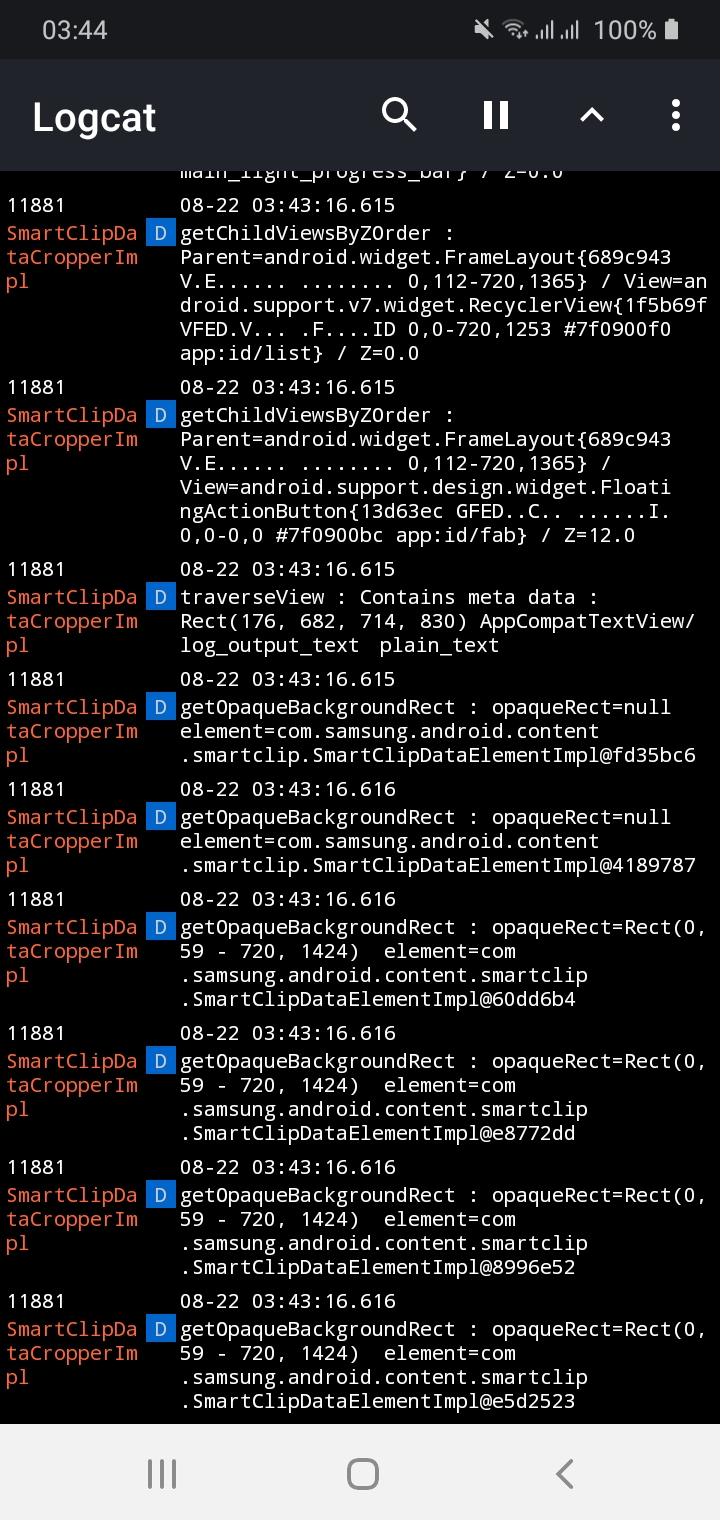Open recent apps from the navigation bar

pos(161,1472)
